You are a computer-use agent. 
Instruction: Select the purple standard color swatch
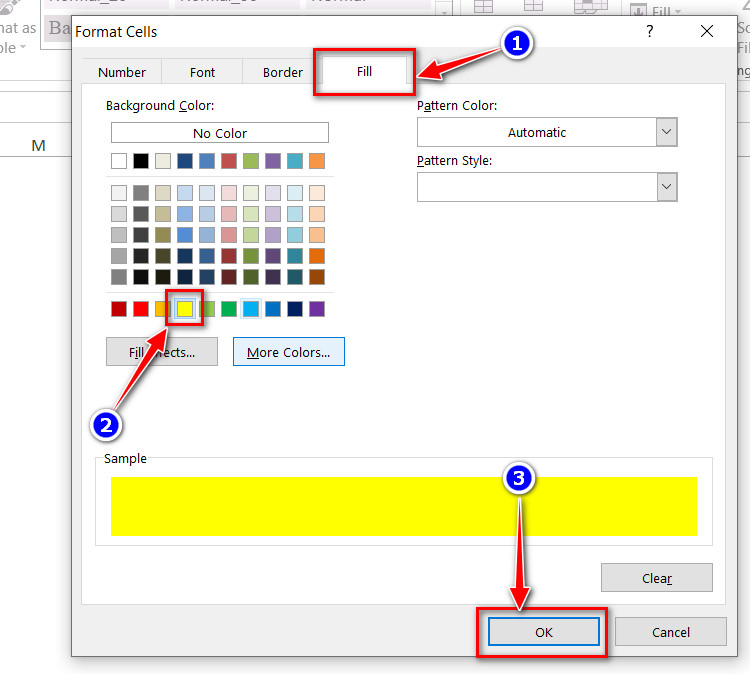(x=317, y=309)
